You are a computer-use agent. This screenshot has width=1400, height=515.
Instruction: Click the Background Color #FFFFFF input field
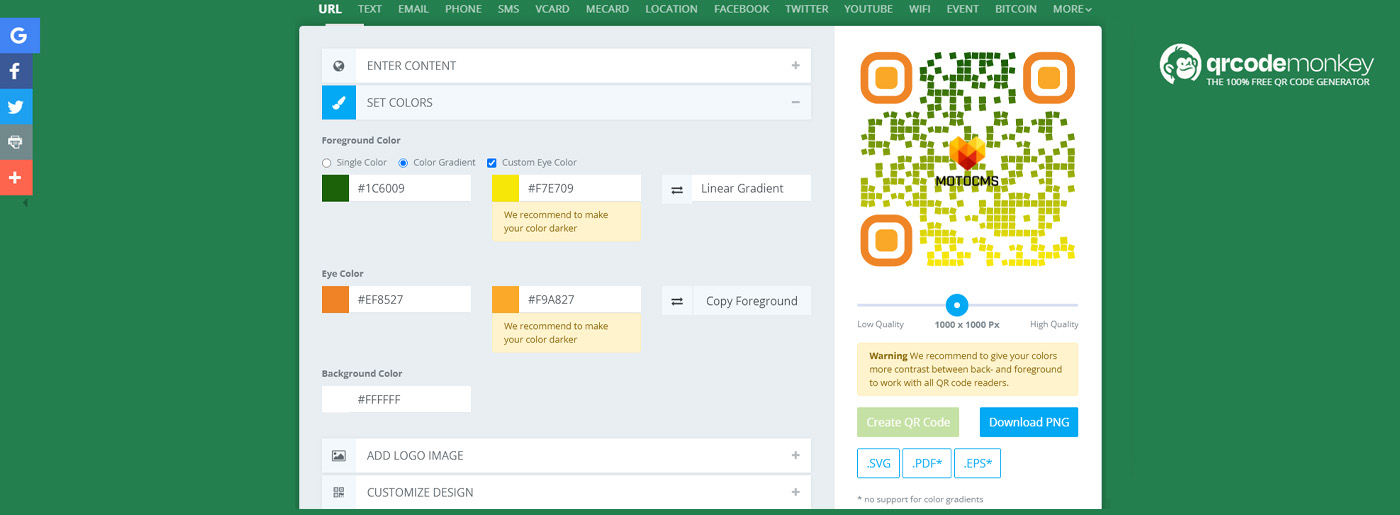click(x=410, y=399)
